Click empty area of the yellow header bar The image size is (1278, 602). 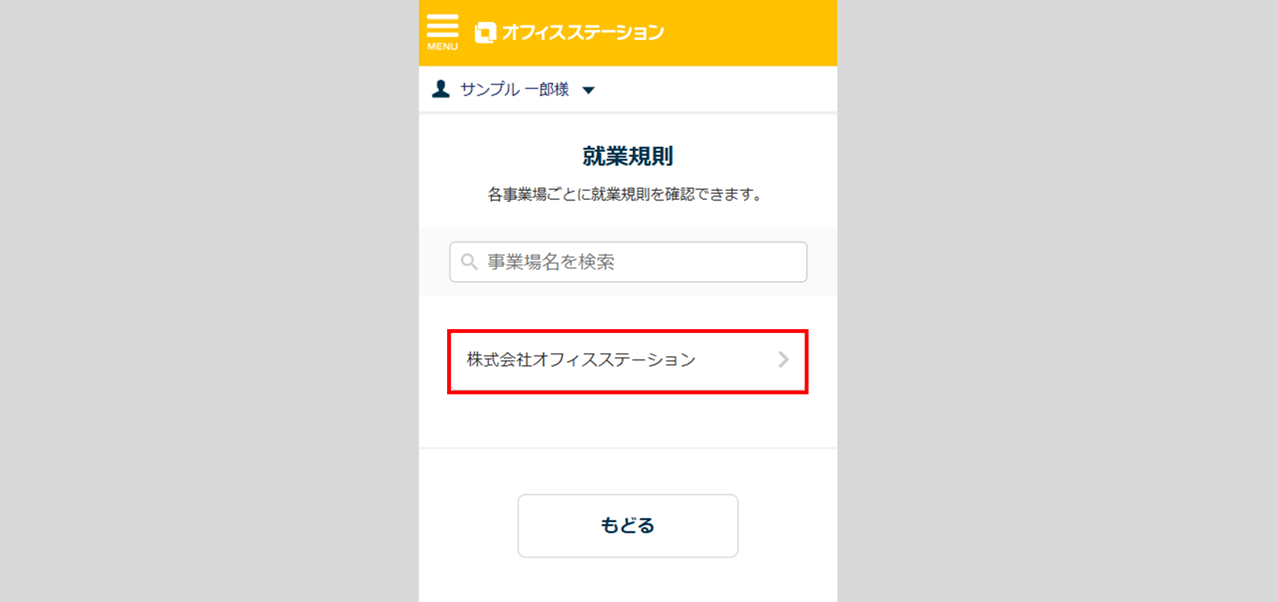[x=750, y=33]
